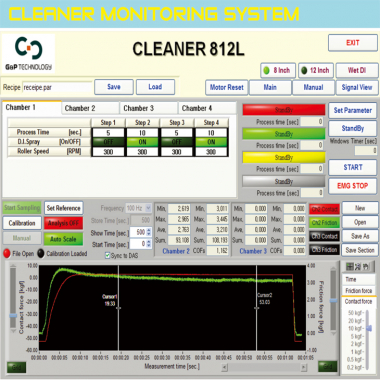Toggle the 12 Inch wafer size option
380x380 pixels.
[316, 70]
